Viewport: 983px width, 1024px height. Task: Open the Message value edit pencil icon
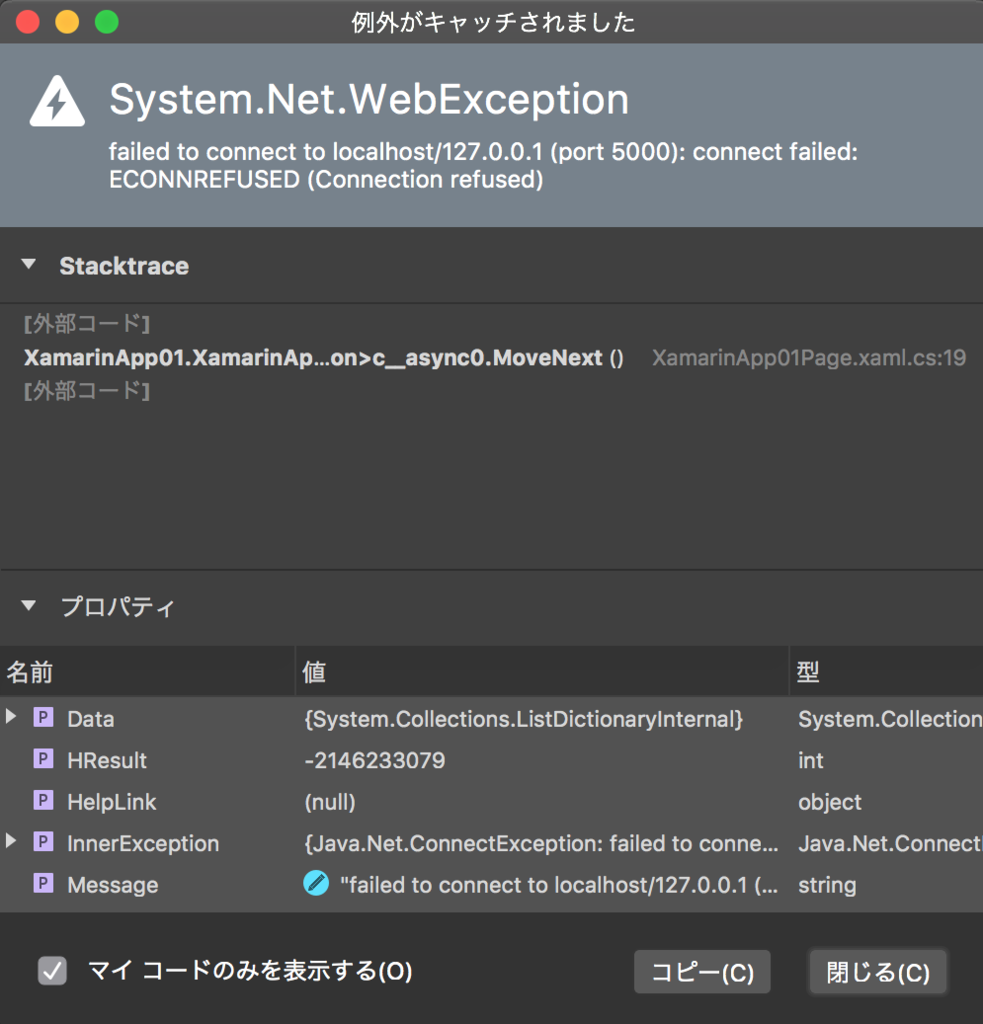[x=316, y=884]
